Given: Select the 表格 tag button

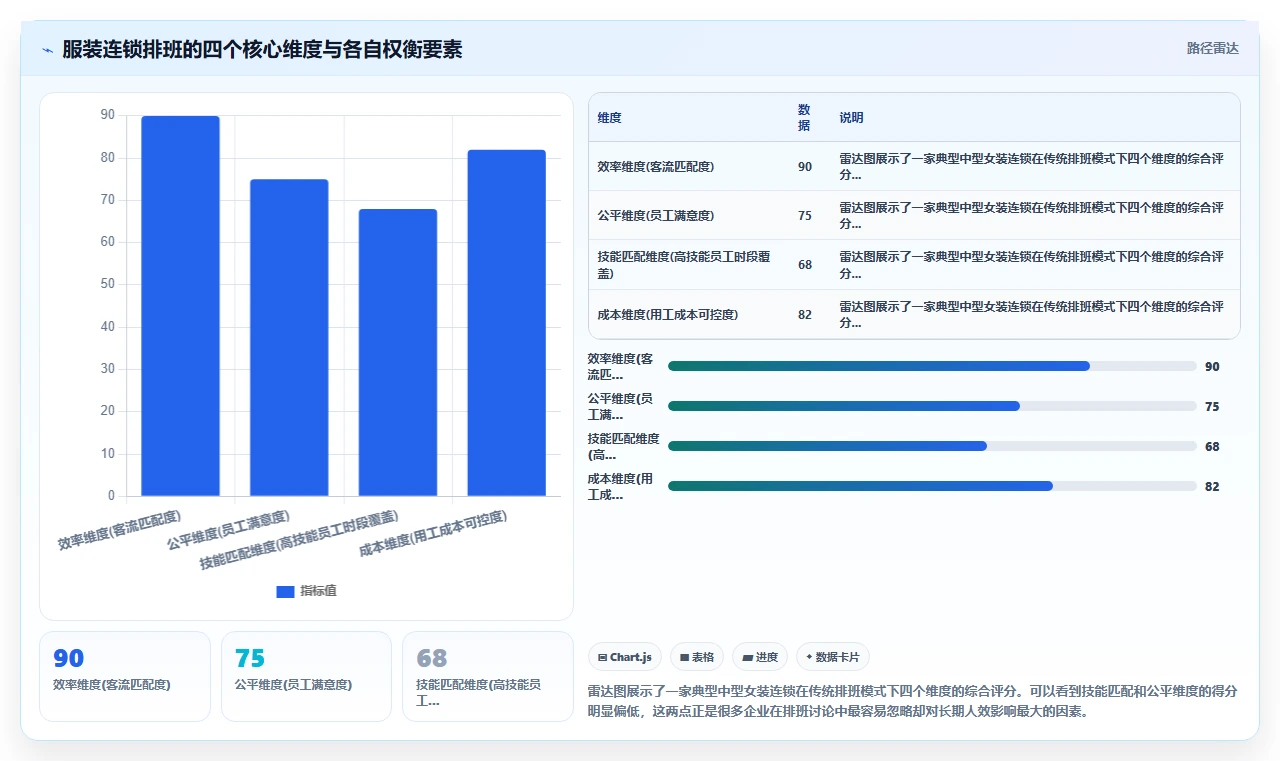Looking at the screenshot, I should pos(697,657).
